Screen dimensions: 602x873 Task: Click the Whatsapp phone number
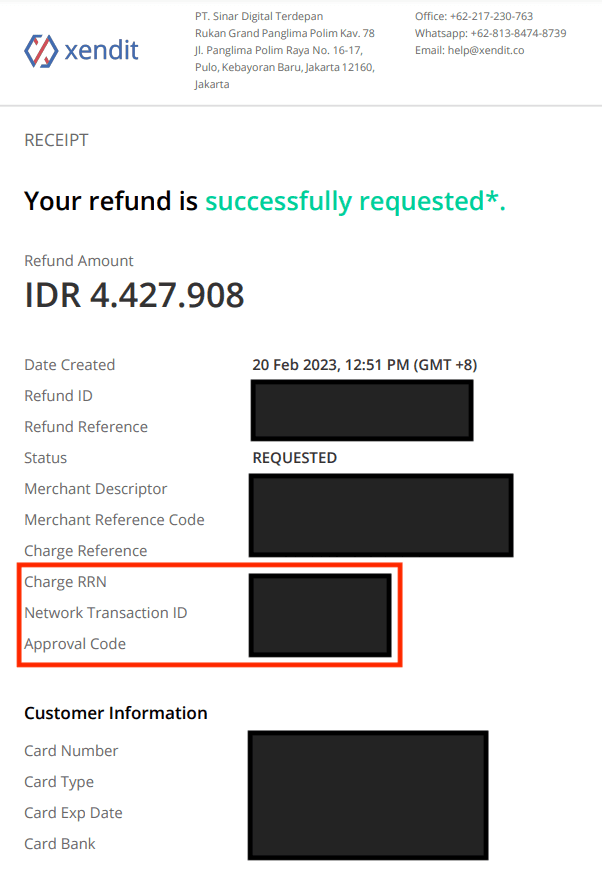coord(518,33)
